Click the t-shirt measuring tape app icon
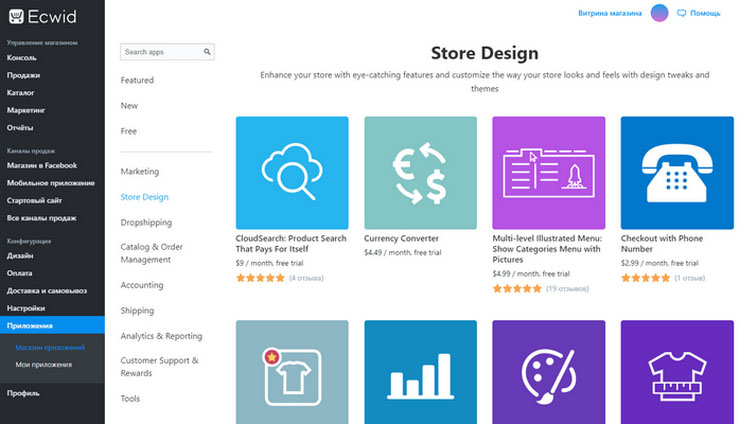 [677, 372]
